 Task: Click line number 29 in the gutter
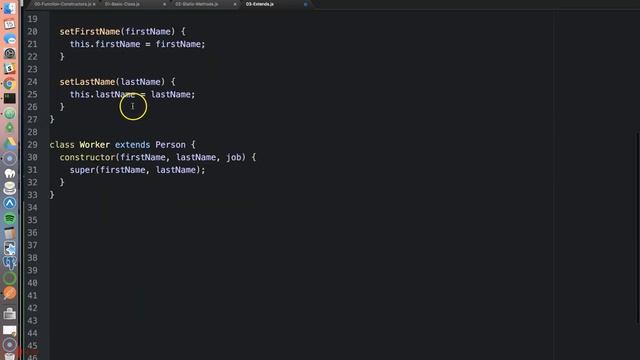pyautogui.click(x=32, y=145)
